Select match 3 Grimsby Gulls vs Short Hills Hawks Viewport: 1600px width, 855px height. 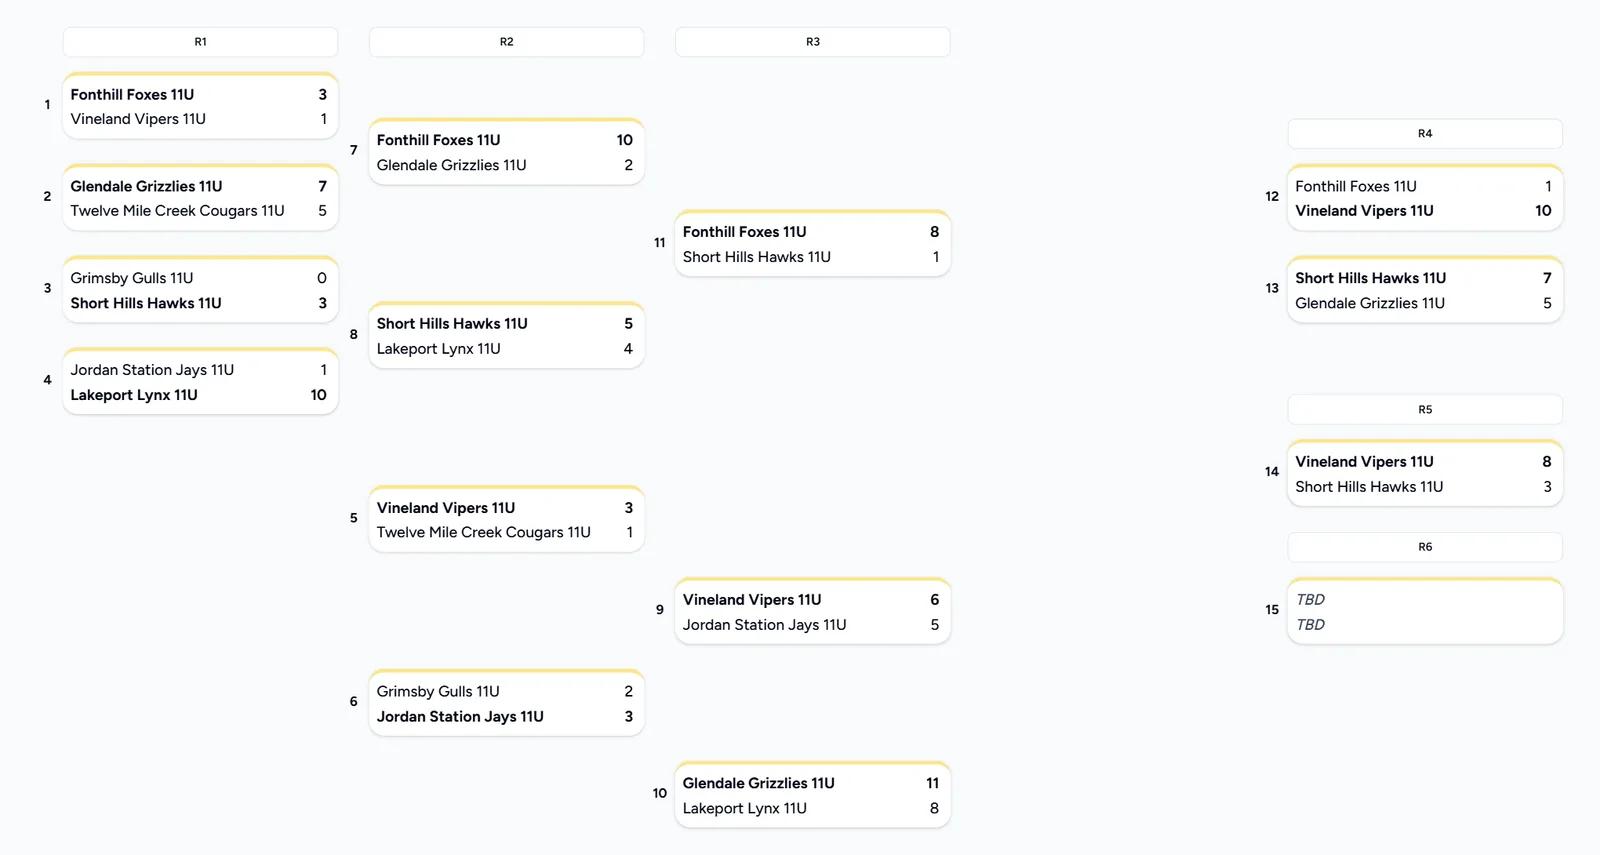[x=200, y=290]
